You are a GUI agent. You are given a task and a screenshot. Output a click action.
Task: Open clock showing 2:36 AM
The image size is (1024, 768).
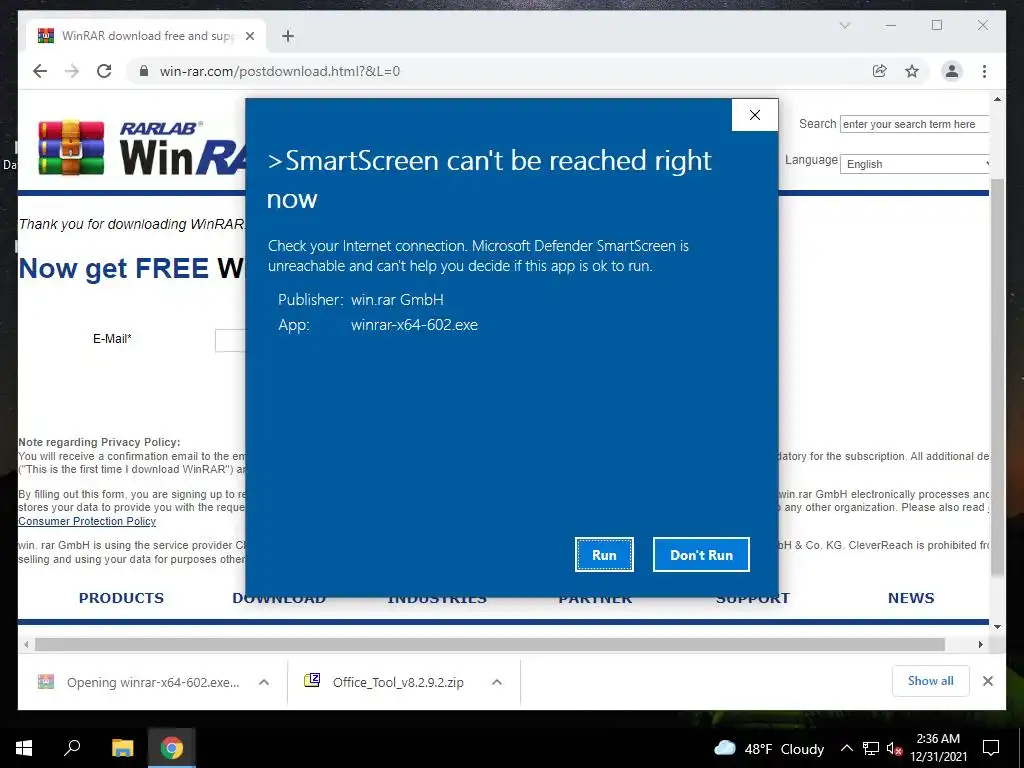pos(938,748)
